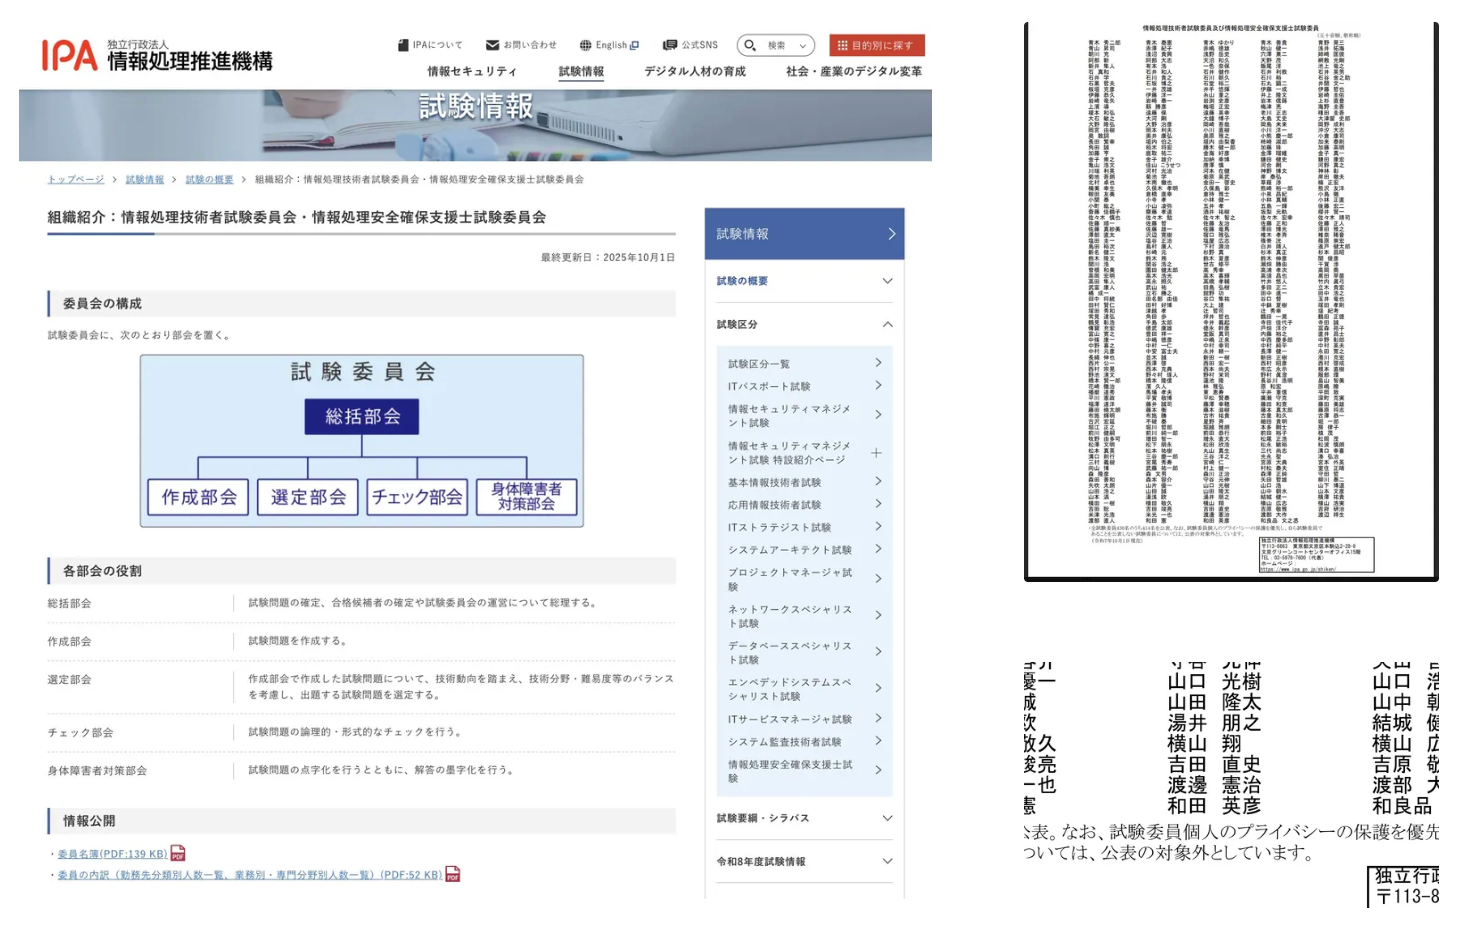Click the 最終更新日：2025年10月1日 text

pyautogui.click(x=608, y=258)
